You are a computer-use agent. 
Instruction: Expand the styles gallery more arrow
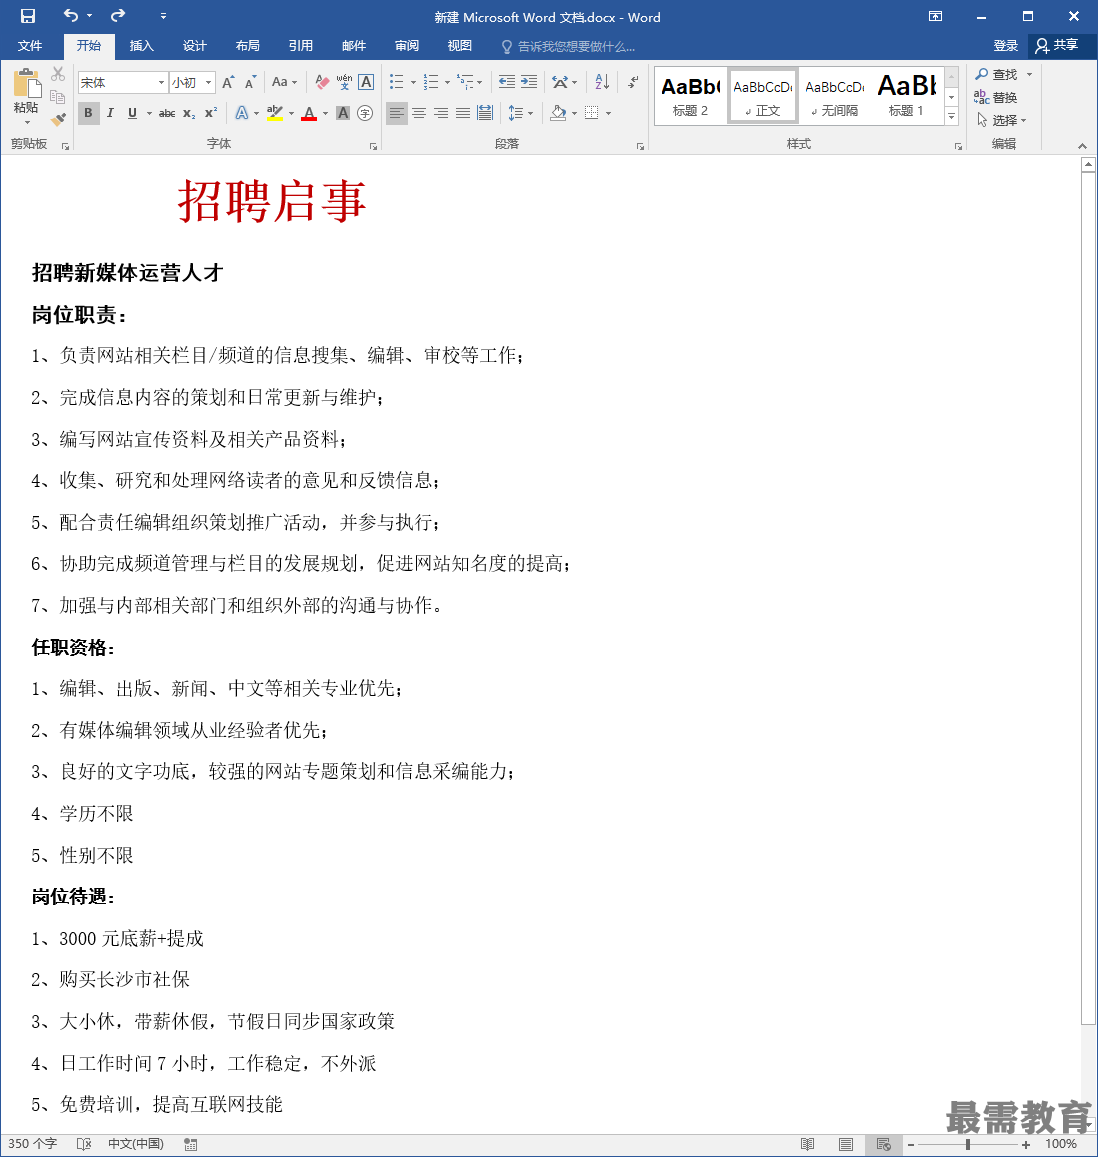[952, 117]
